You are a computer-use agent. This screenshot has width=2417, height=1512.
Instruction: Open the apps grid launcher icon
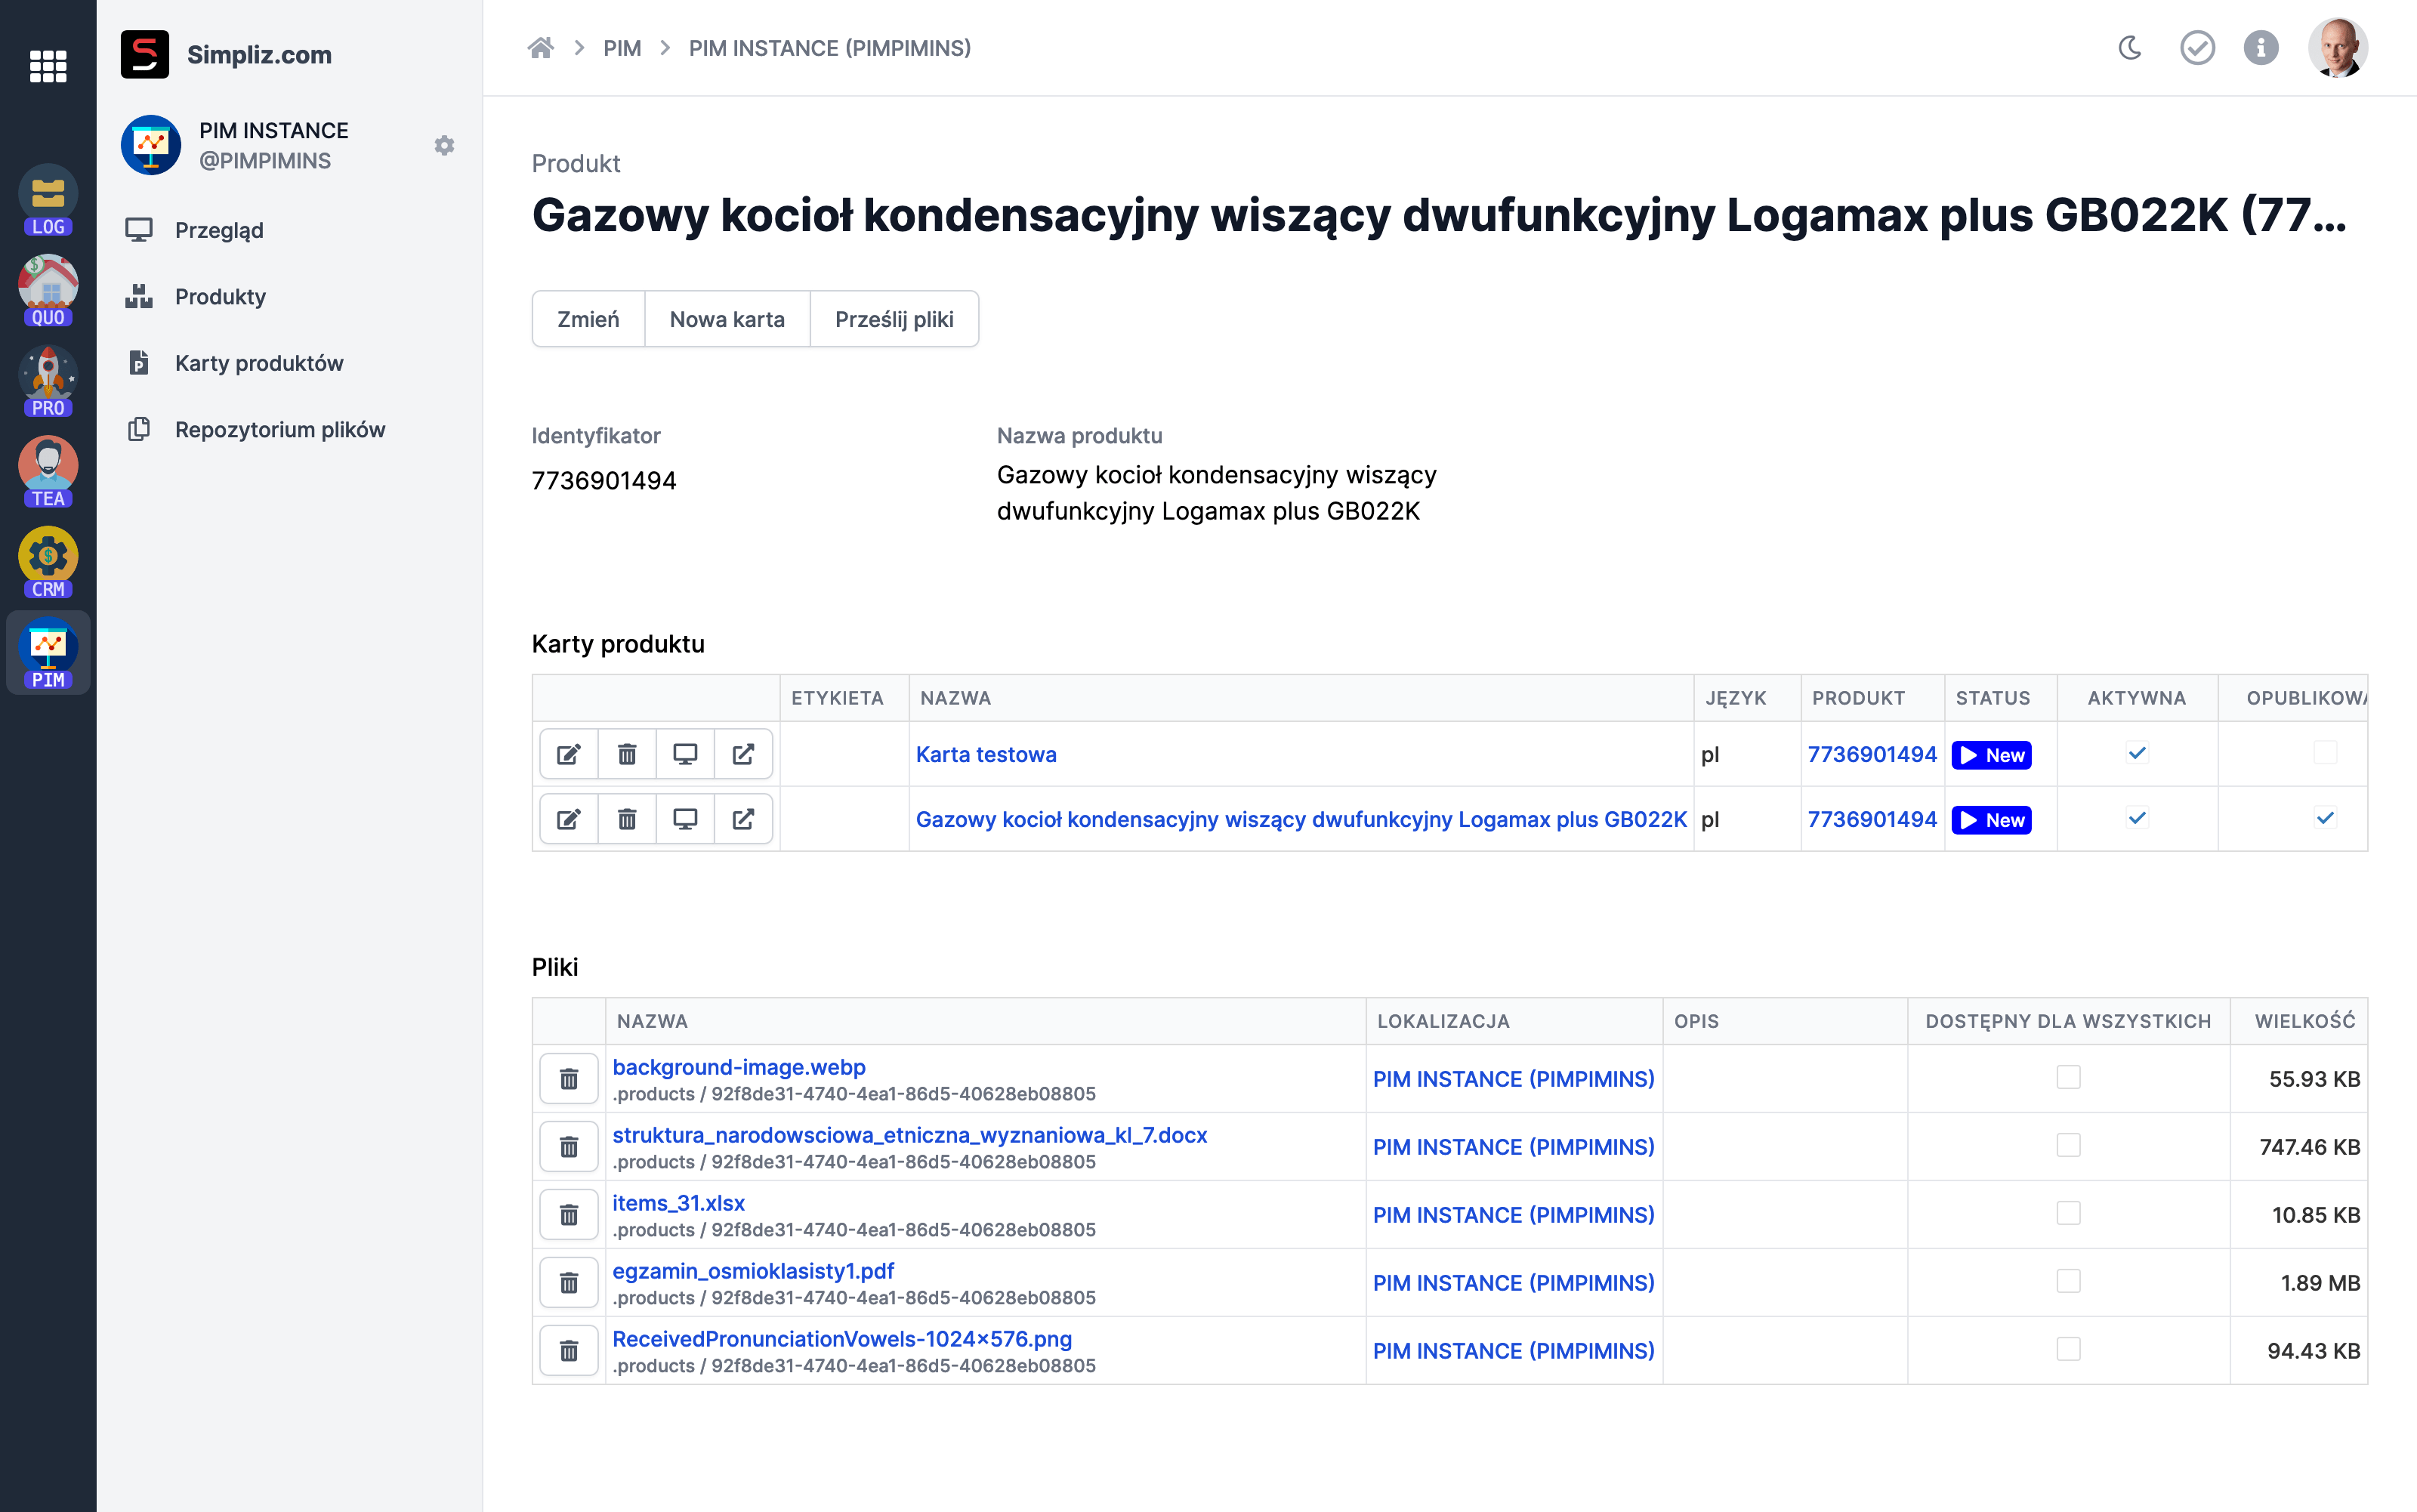48,66
